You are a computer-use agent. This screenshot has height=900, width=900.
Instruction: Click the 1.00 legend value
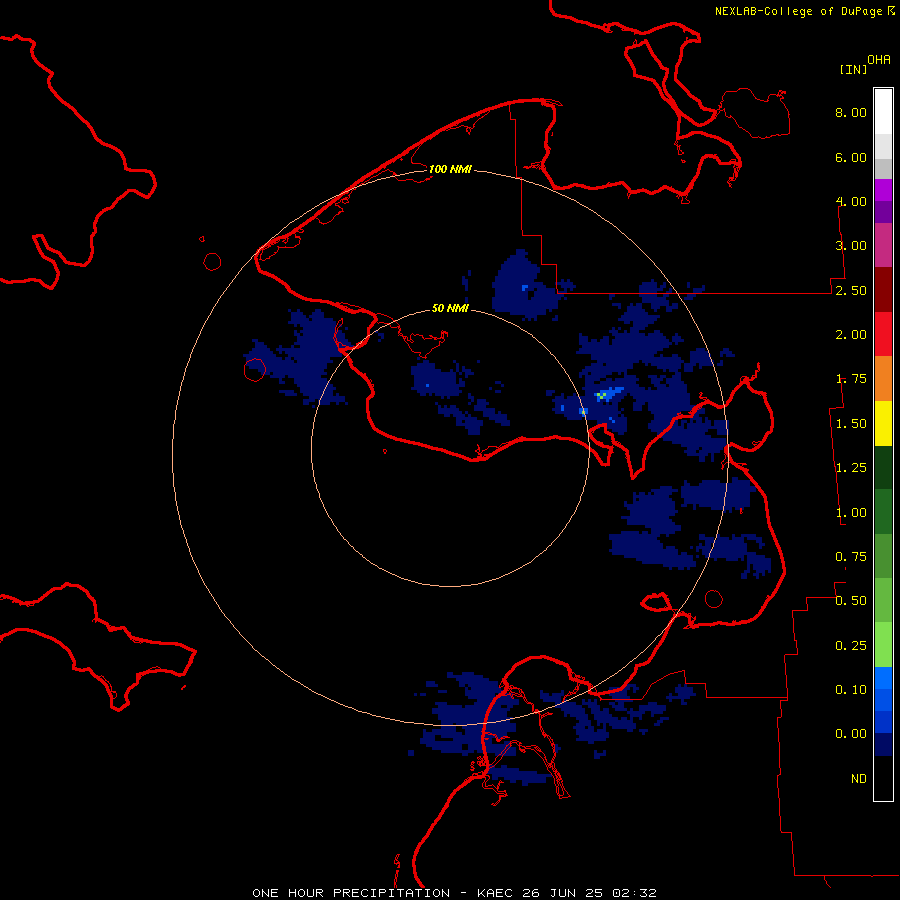[x=851, y=513]
